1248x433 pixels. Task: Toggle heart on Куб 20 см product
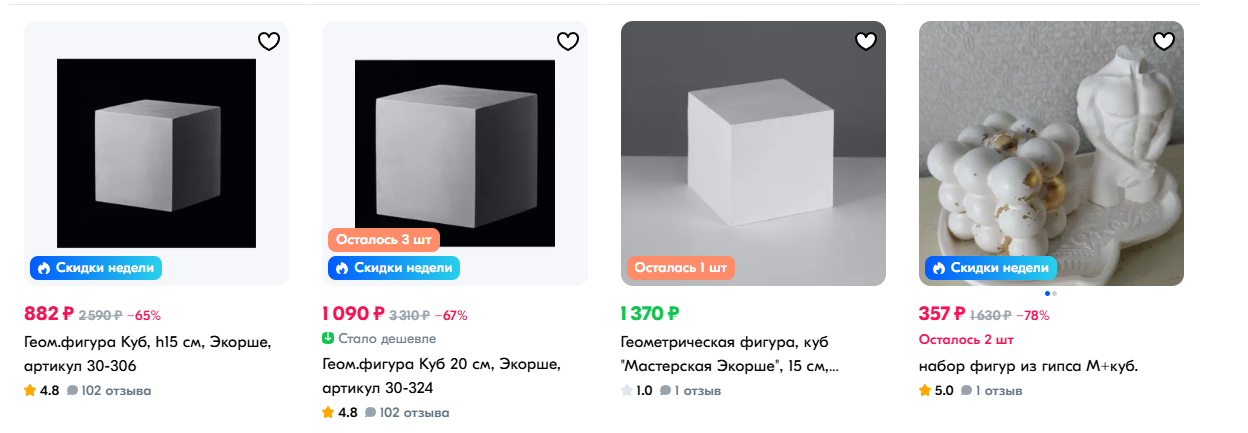click(x=567, y=41)
